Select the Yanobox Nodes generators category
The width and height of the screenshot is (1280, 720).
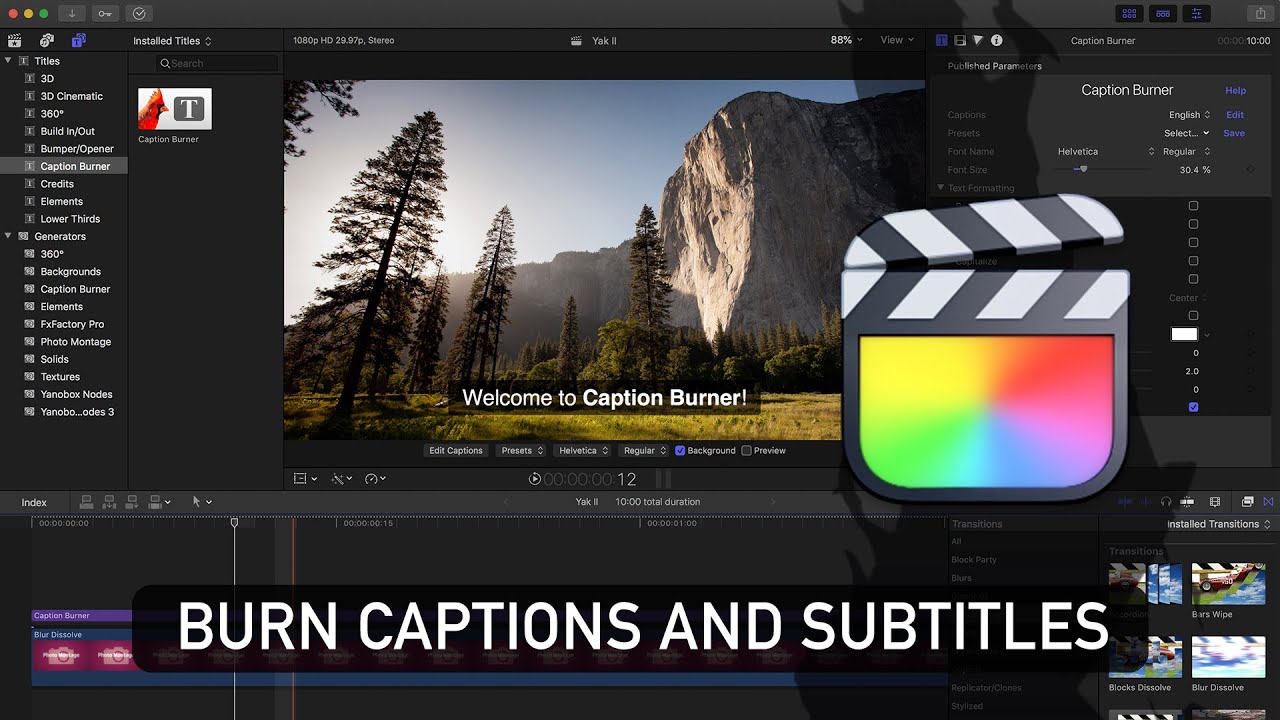pyautogui.click(x=64, y=394)
